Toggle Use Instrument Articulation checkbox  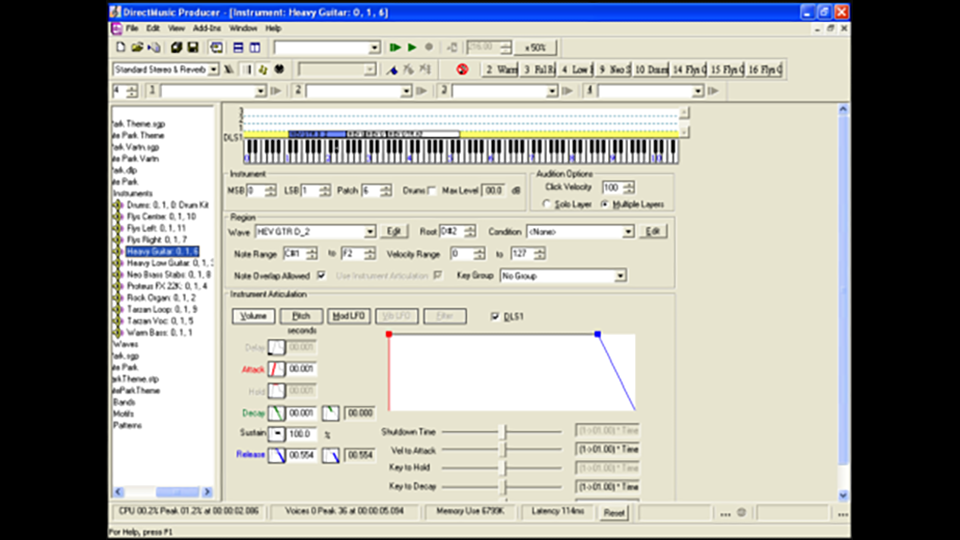click(x=438, y=276)
